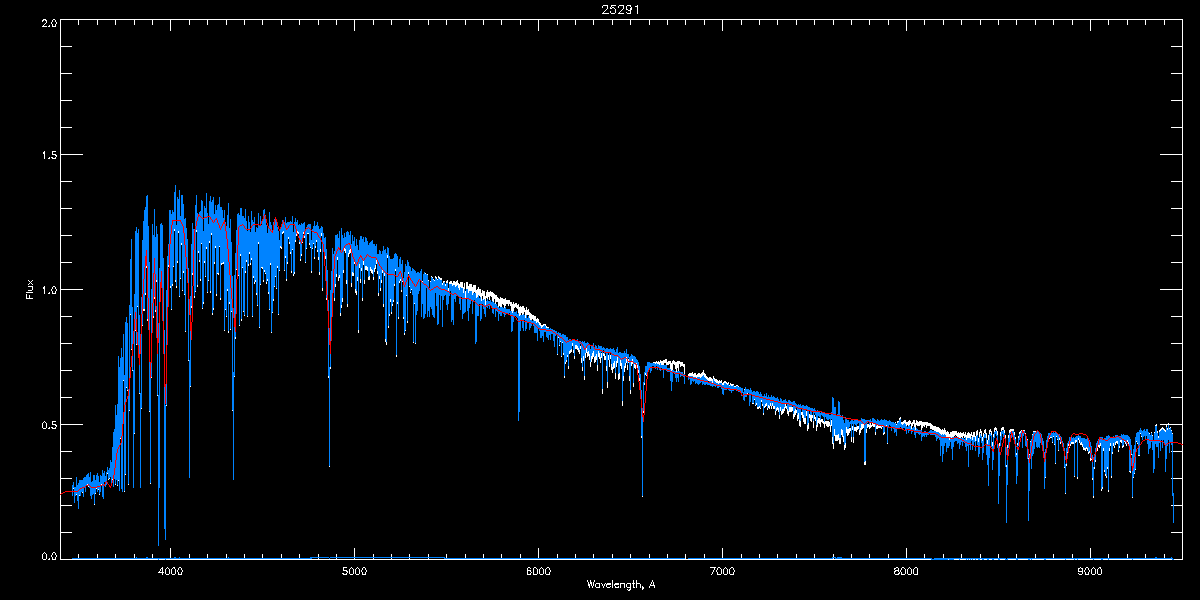Image resolution: width=1200 pixels, height=600 pixels.
Task: Click the 9000 x-axis tick label
Action: 1090,572
